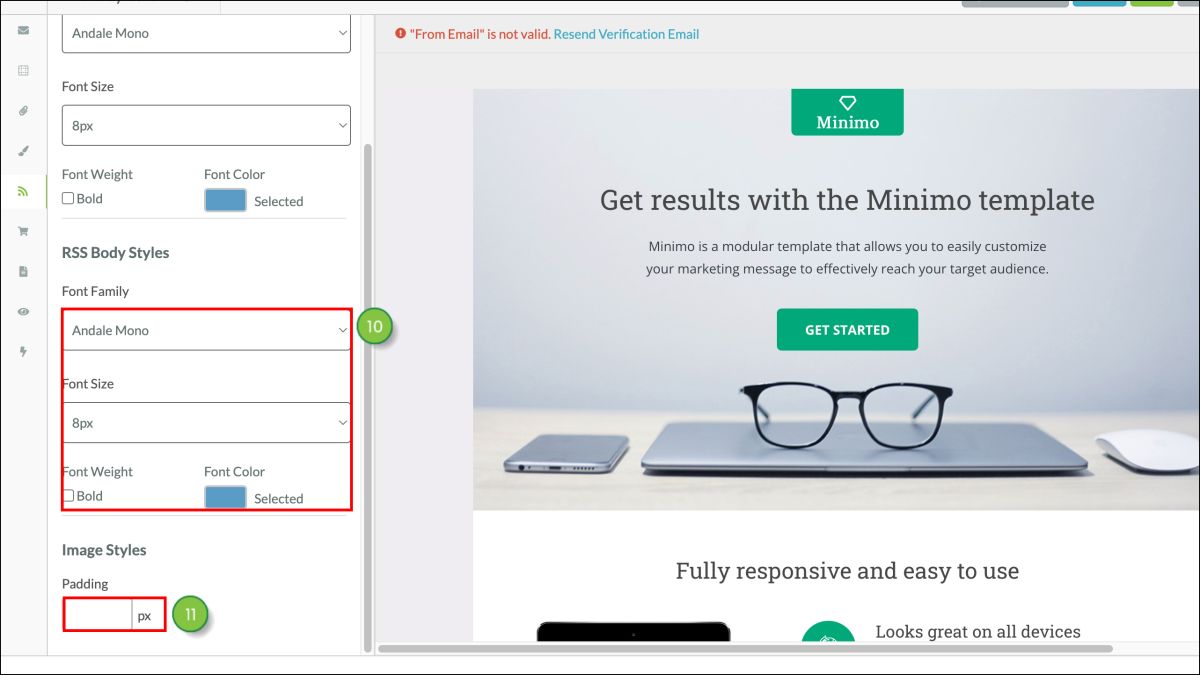Click the document page icon in sidebar
The image size is (1200, 675).
(23, 271)
